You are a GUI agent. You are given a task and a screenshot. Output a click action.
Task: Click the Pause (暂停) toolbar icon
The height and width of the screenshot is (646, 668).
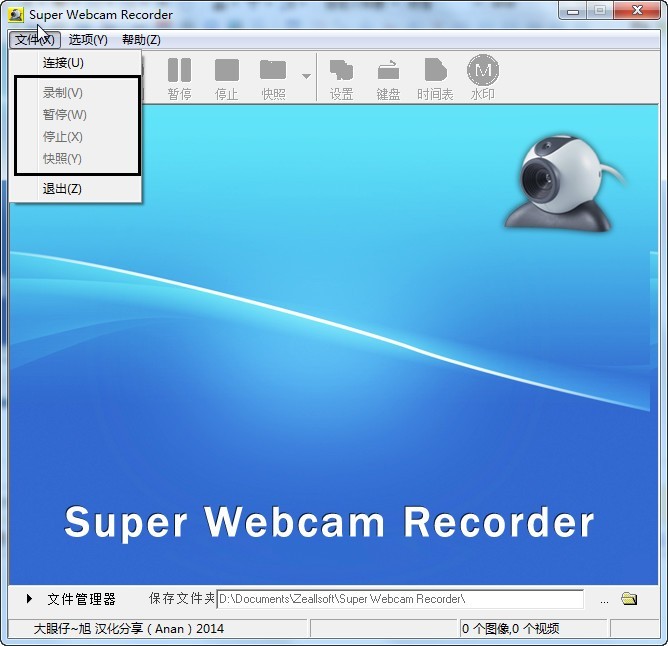(x=179, y=79)
